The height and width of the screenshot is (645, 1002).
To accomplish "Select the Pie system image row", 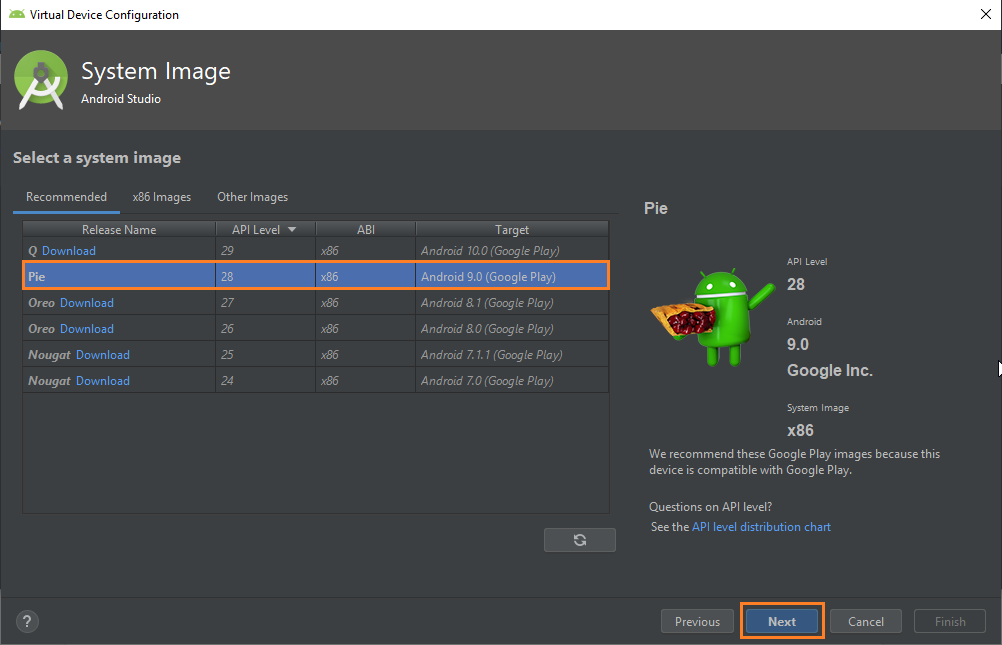I will click(x=315, y=277).
